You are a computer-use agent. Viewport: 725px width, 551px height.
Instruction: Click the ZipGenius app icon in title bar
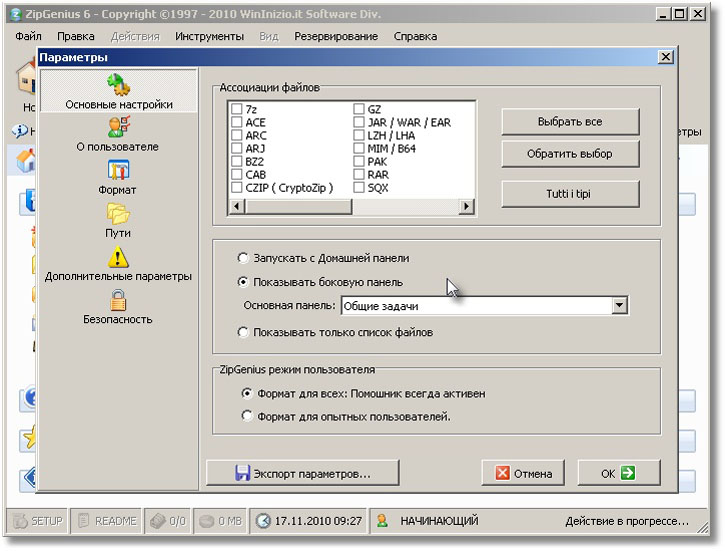click(16, 14)
